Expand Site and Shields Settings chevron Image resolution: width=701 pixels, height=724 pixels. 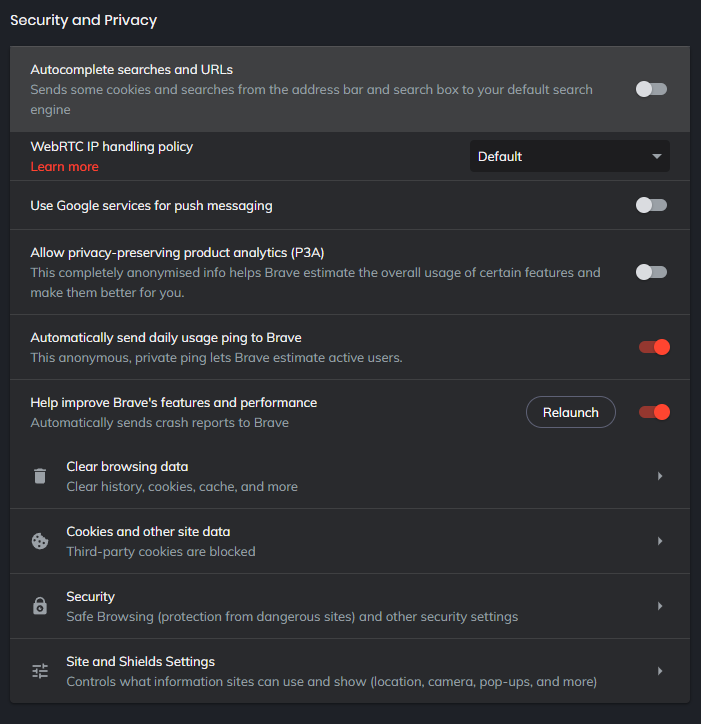click(660, 671)
